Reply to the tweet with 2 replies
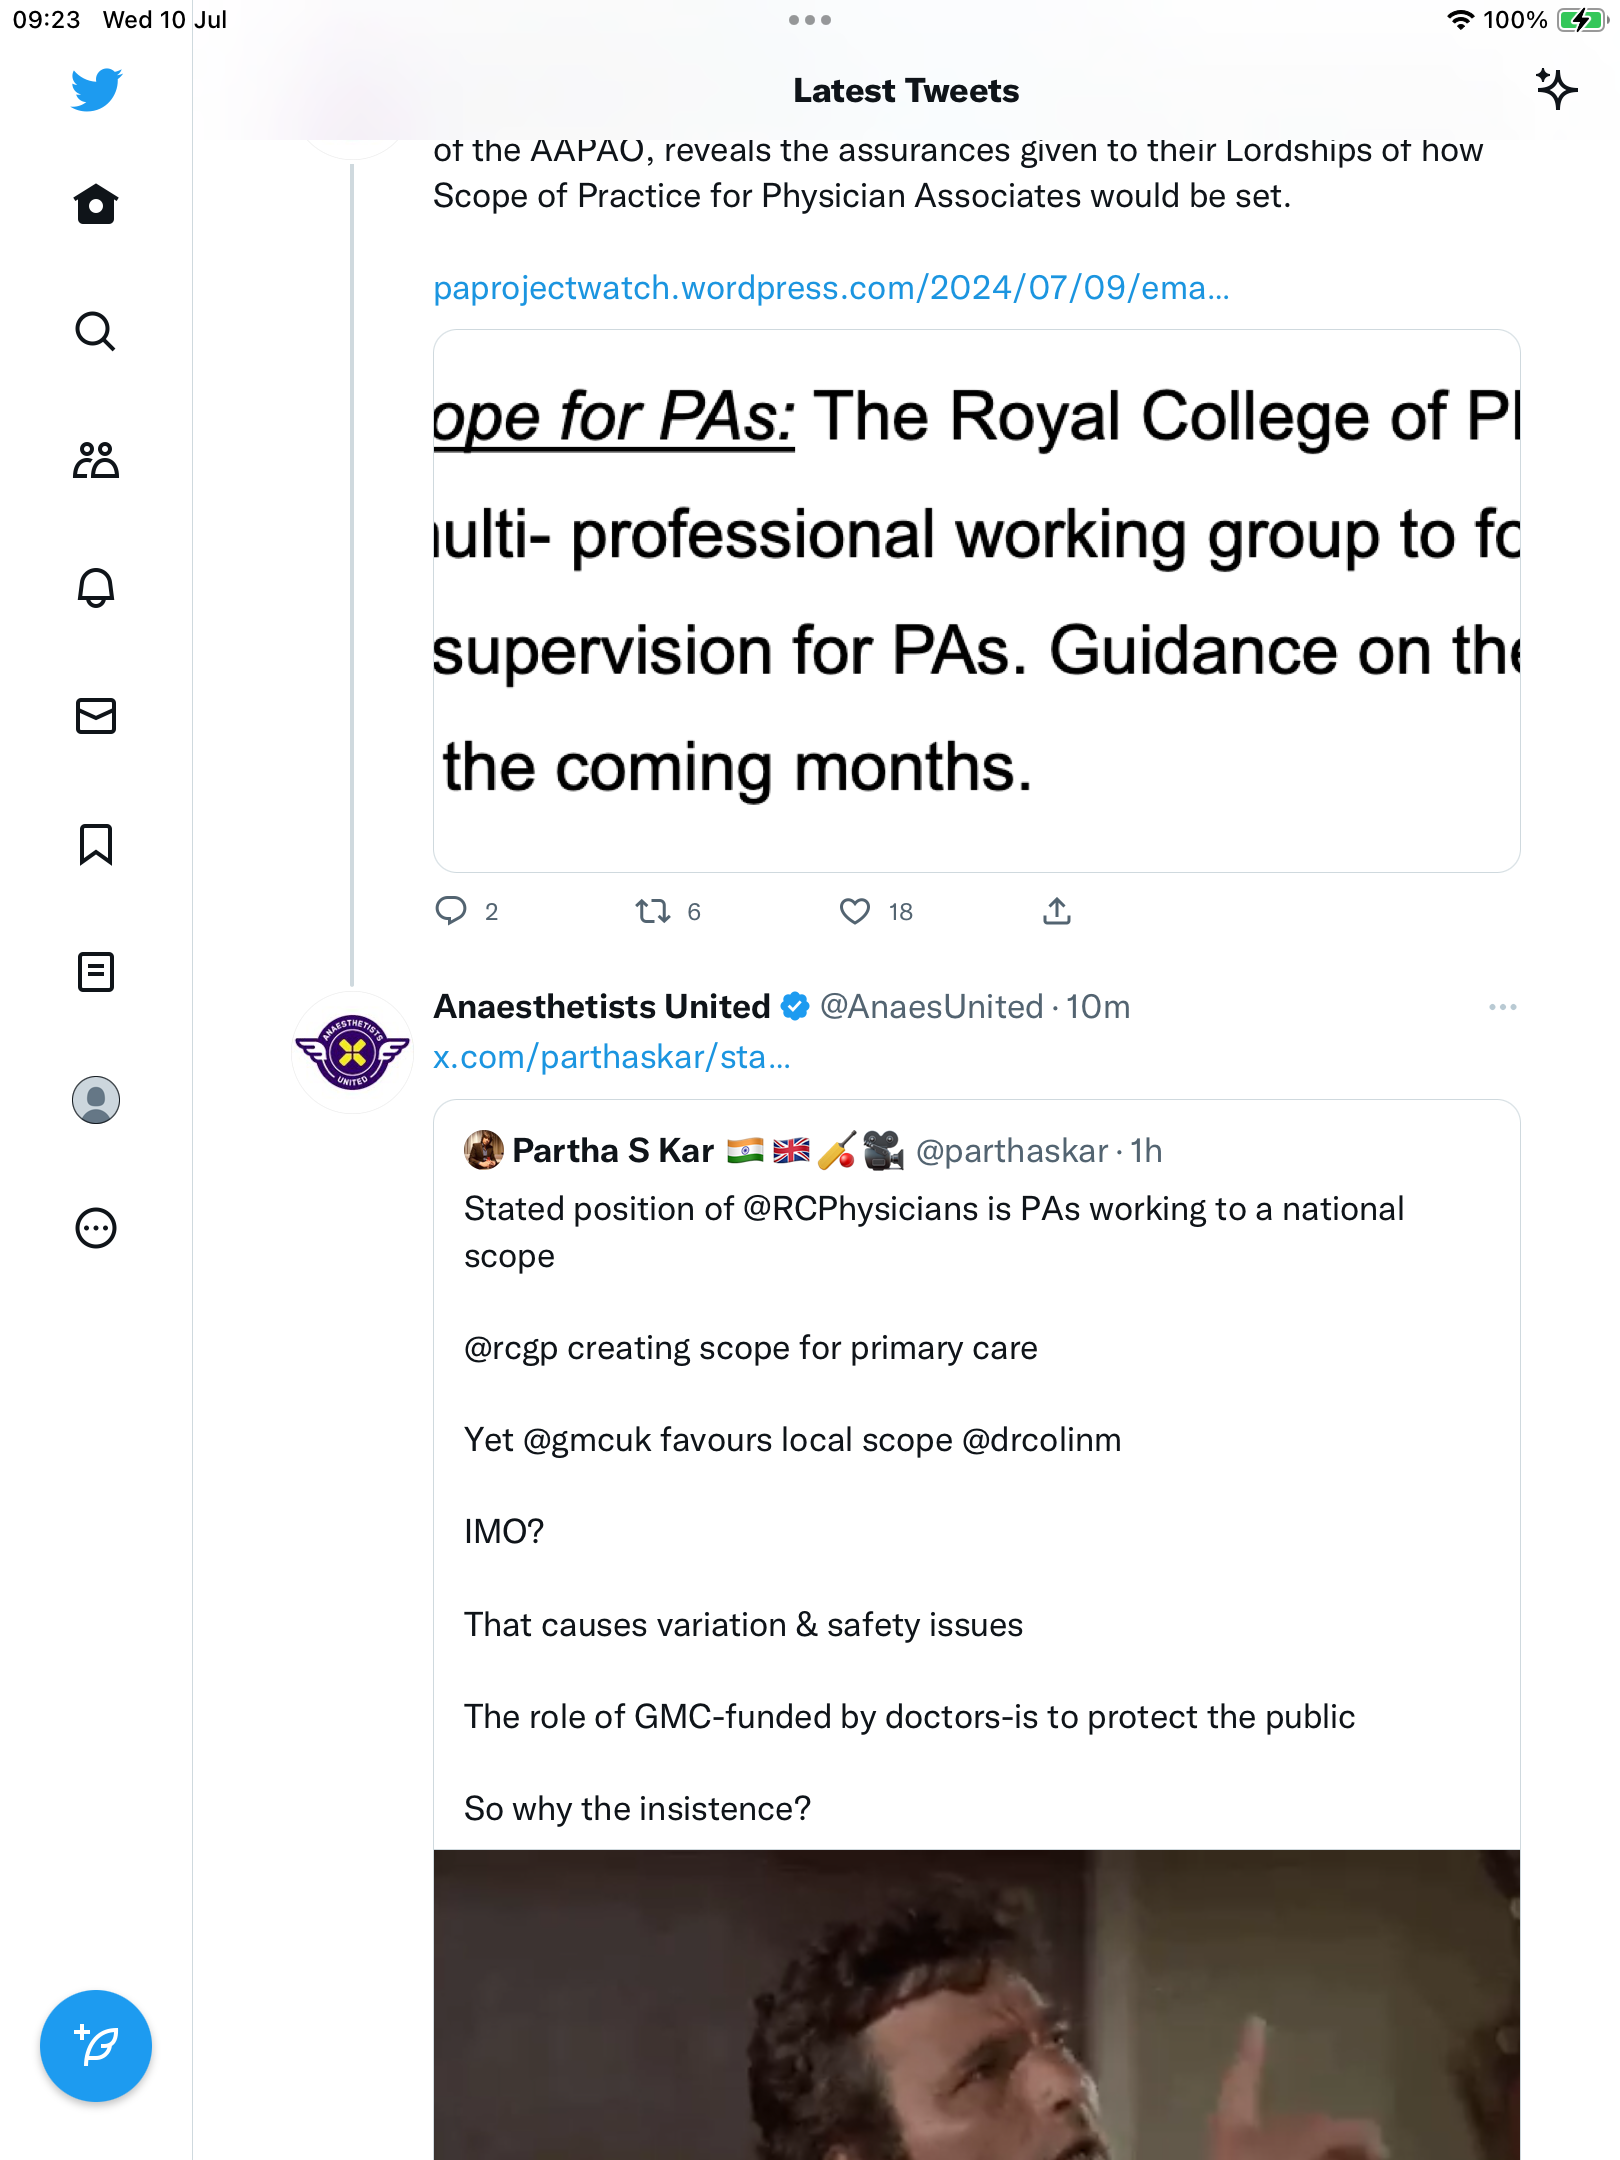This screenshot has height=2160, width=1620. (451, 911)
